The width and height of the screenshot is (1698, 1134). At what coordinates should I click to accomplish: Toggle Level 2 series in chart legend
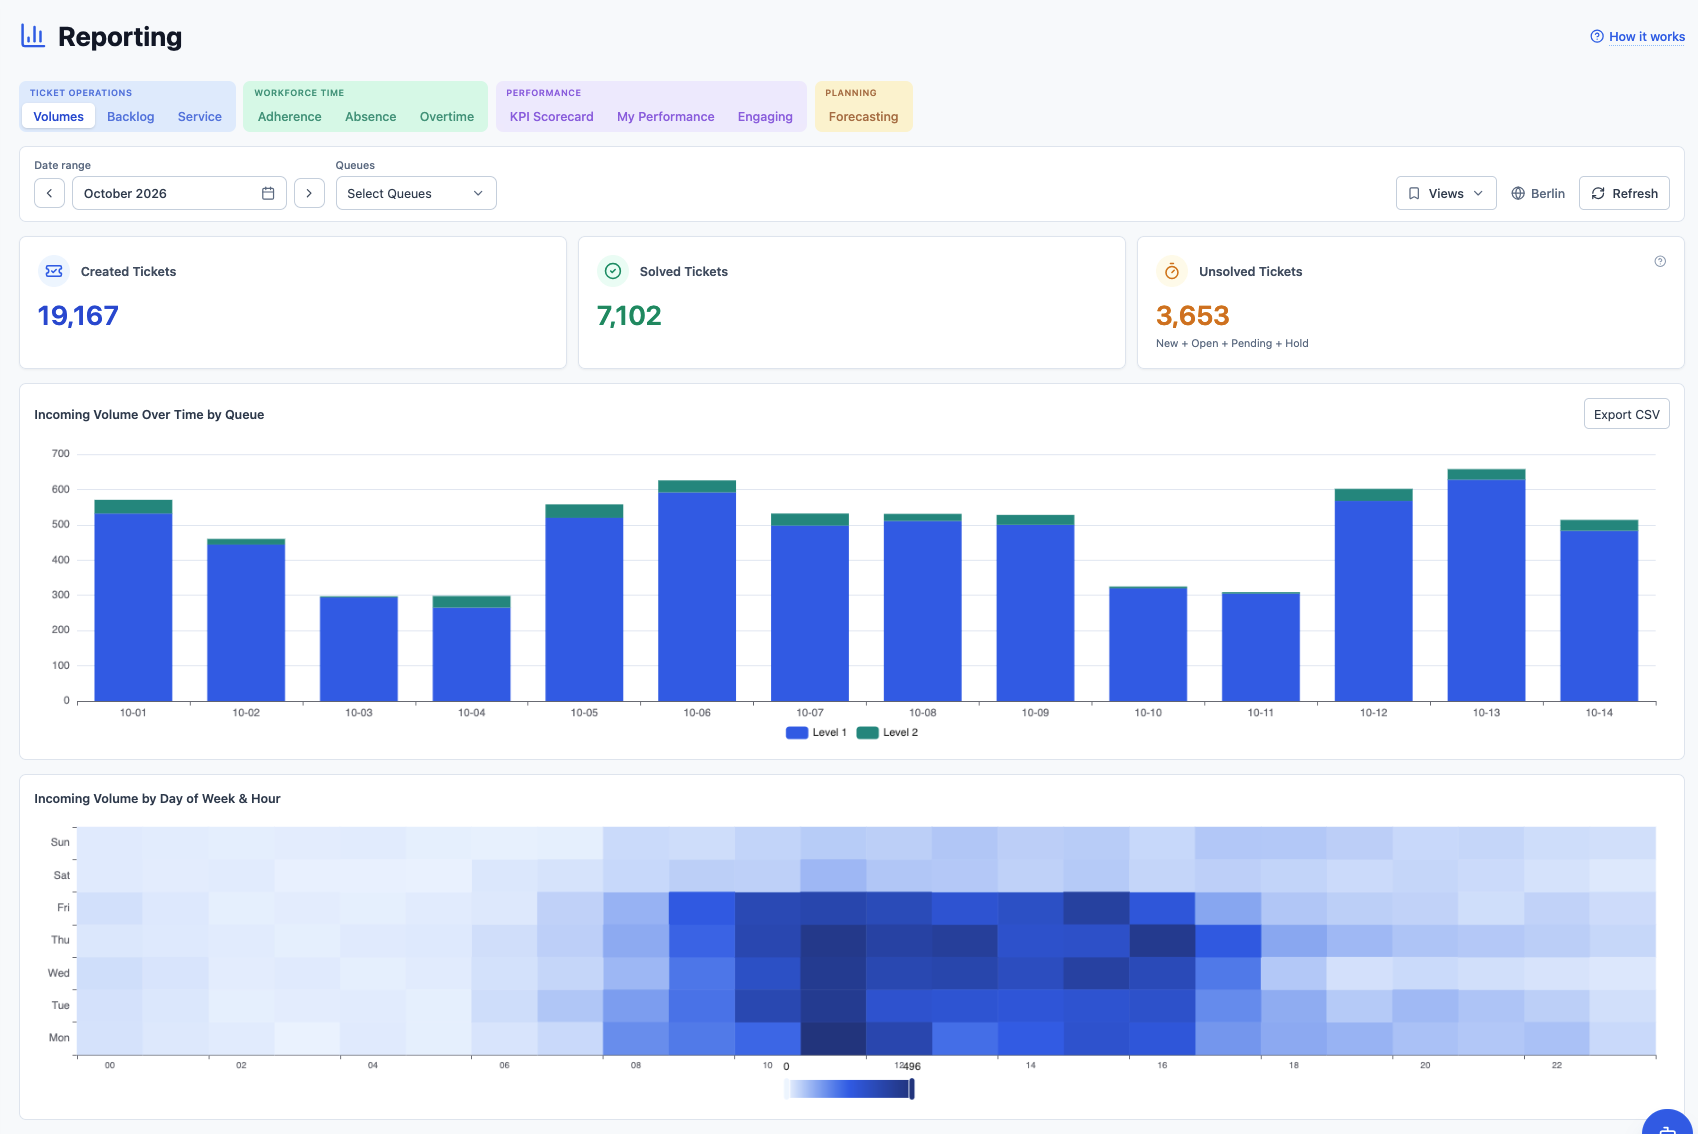pyautogui.click(x=888, y=732)
